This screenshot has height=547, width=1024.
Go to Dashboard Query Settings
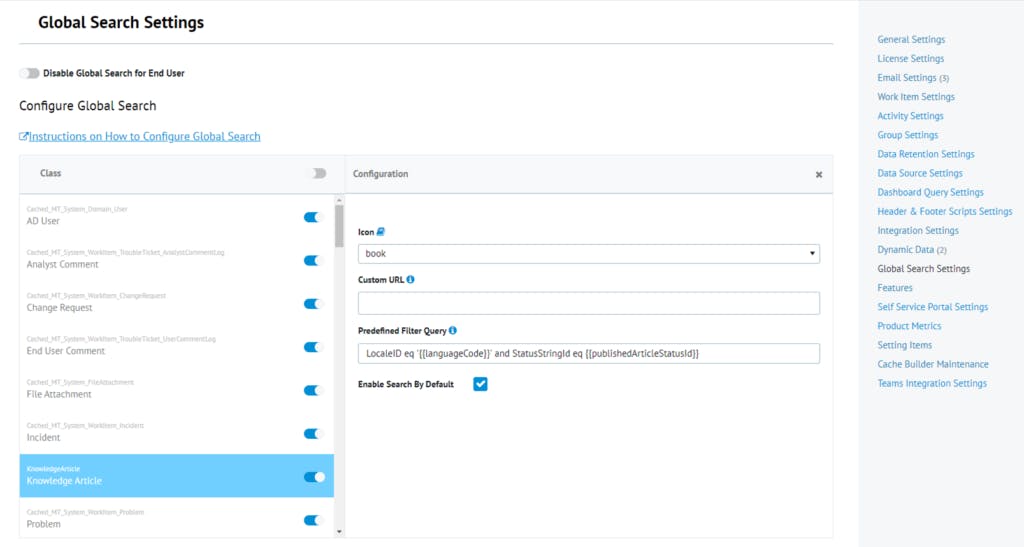pos(930,192)
